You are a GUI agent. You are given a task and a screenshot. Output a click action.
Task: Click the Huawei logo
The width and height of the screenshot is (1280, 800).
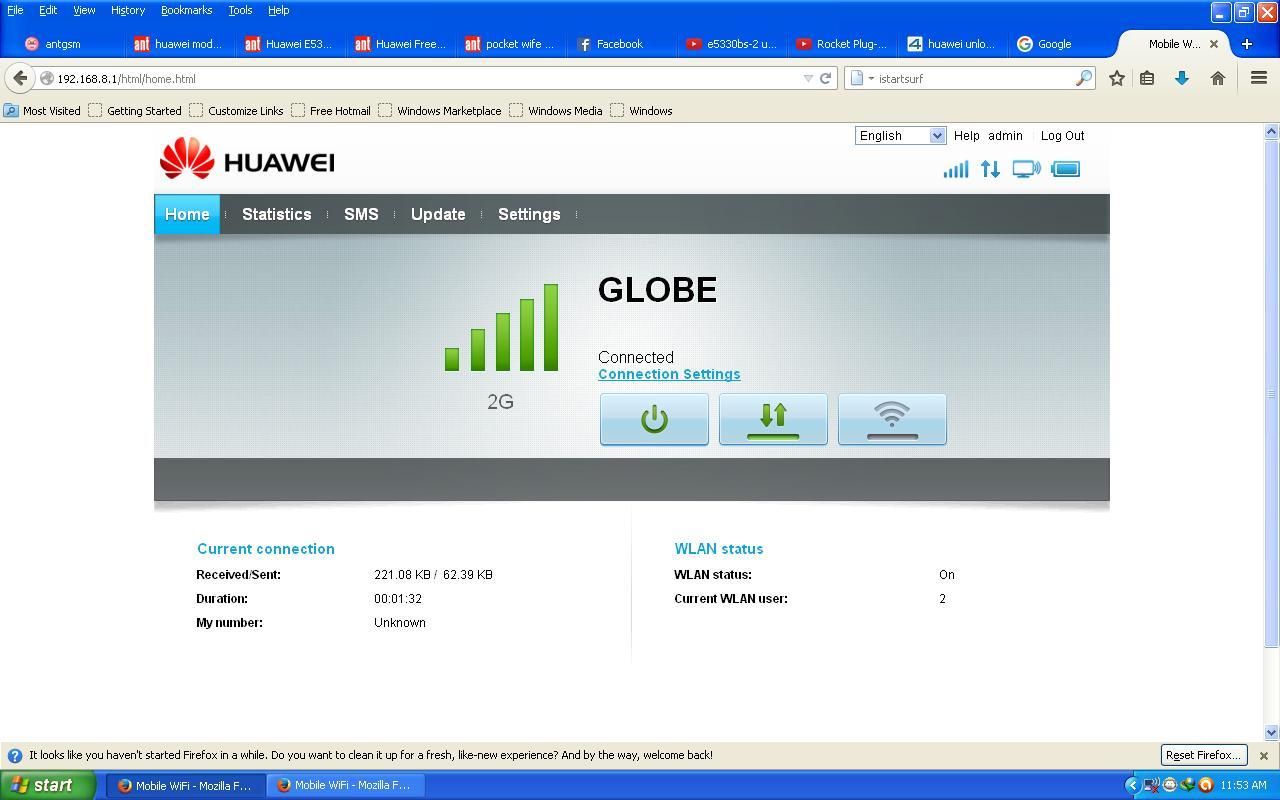click(247, 160)
